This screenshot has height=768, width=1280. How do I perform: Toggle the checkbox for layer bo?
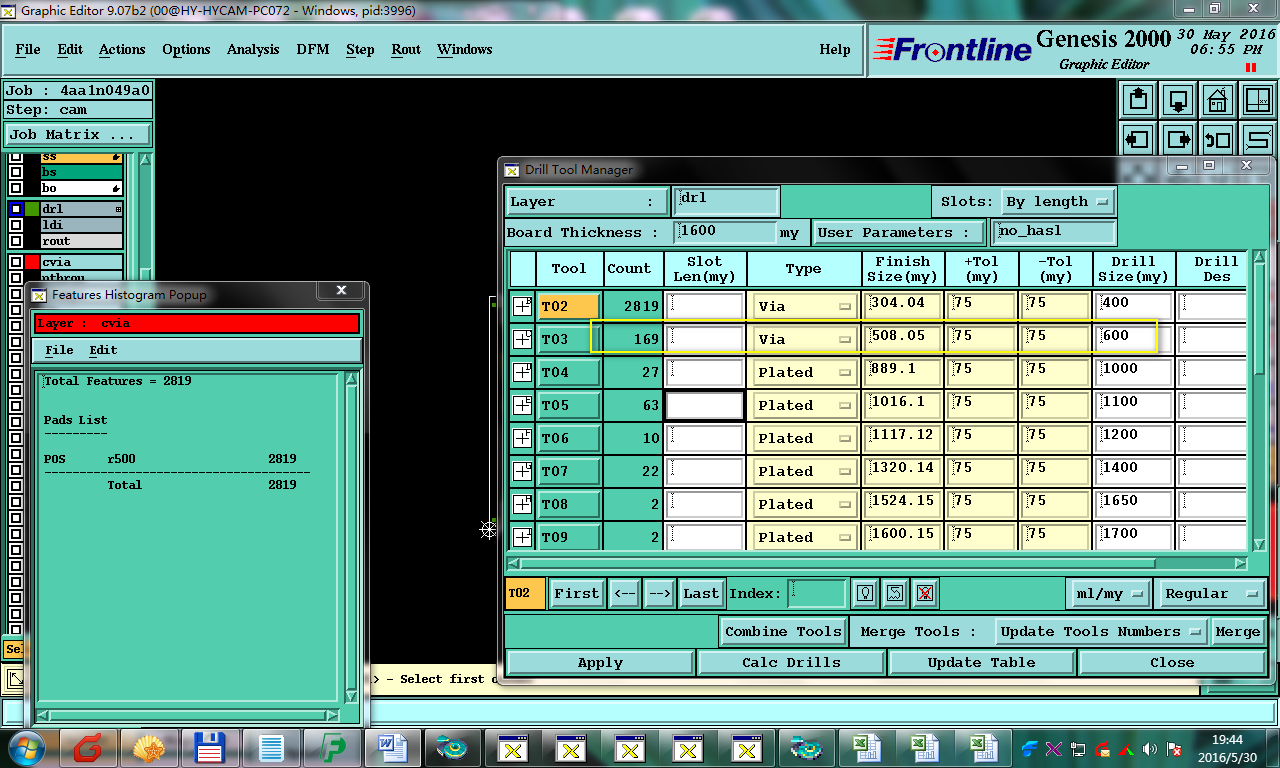[x=15, y=188]
